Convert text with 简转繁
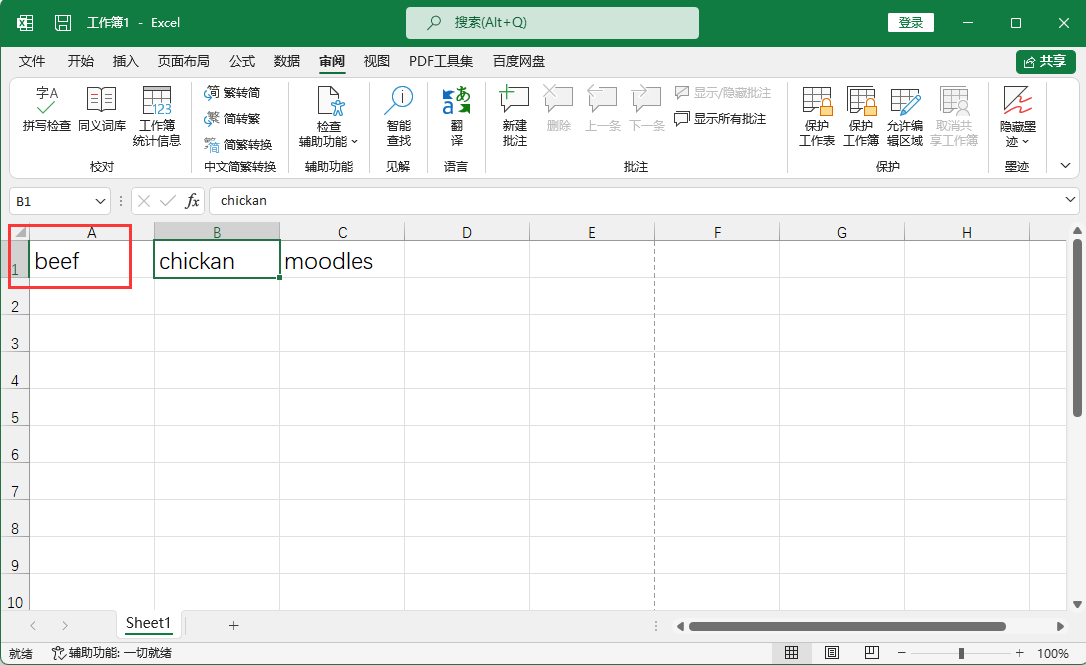The width and height of the screenshot is (1086, 665). click(233, 118)
